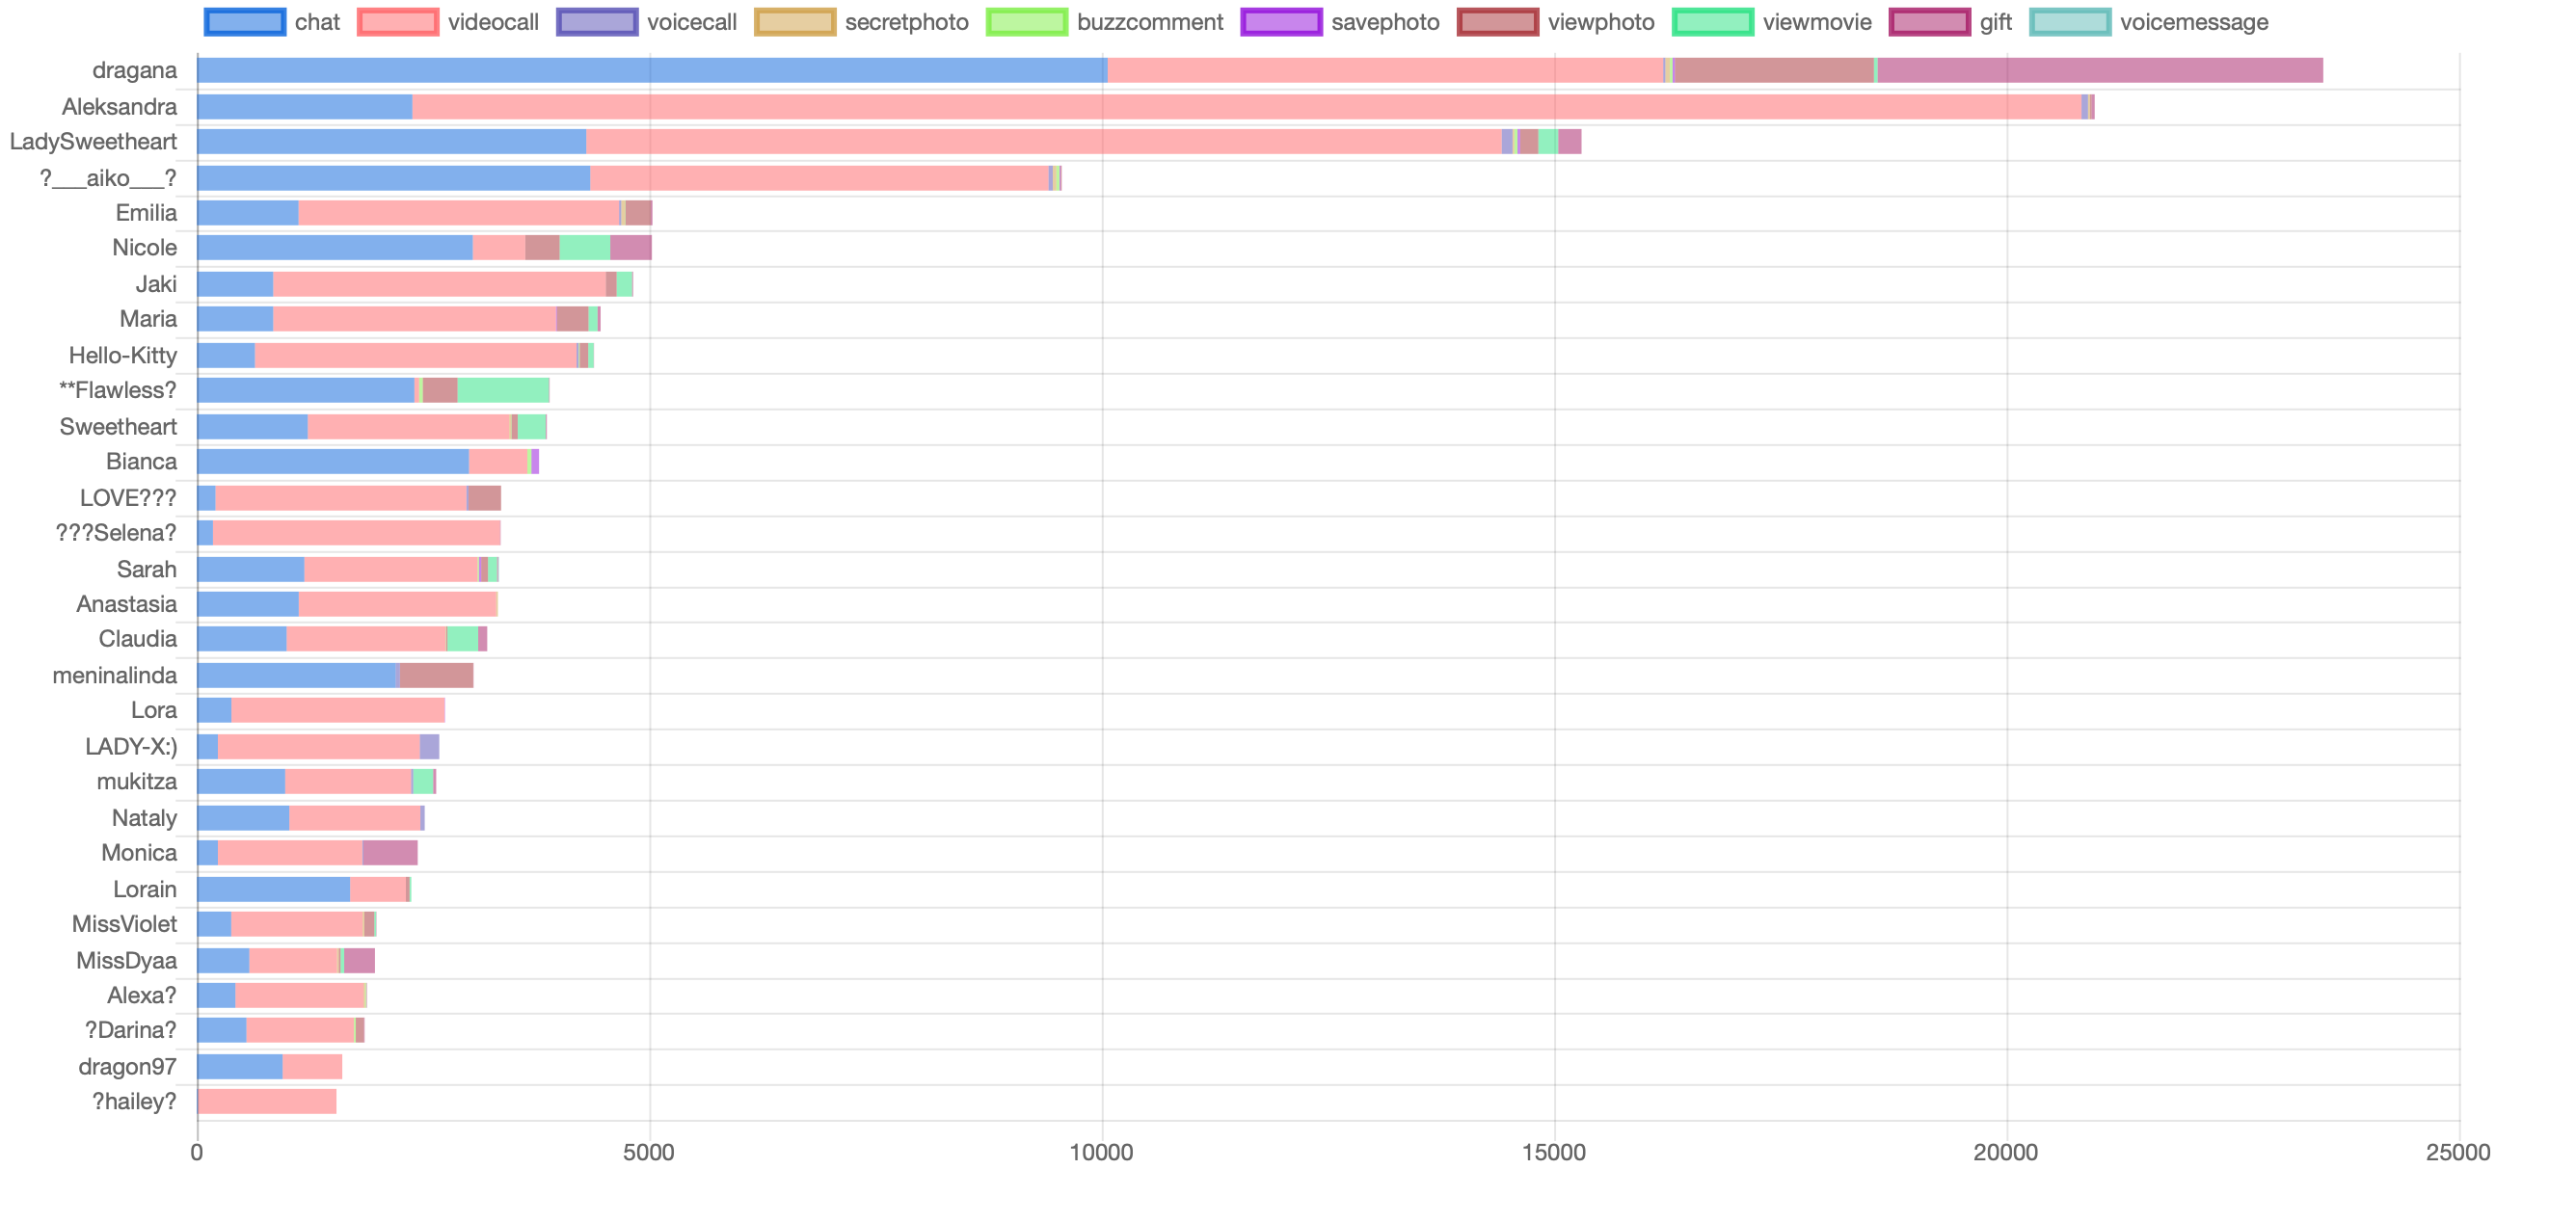Hide the voicemessage dataset via legend
2576x1222 pixels.
[x=2070, y=22]
